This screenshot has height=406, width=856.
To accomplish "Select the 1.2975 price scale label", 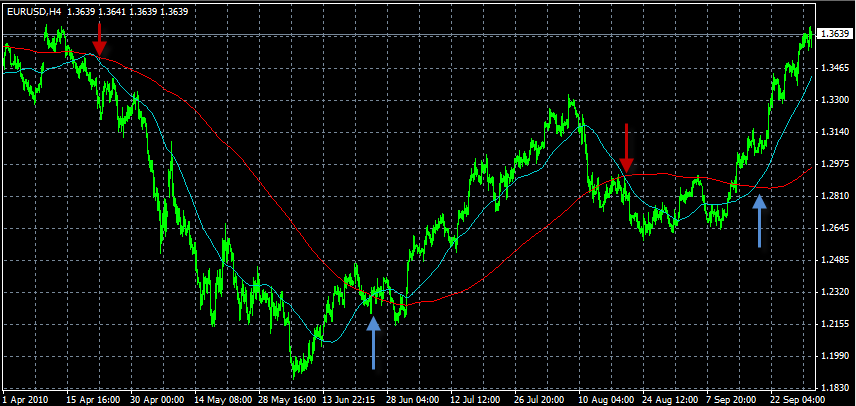I will coord(834,164).
